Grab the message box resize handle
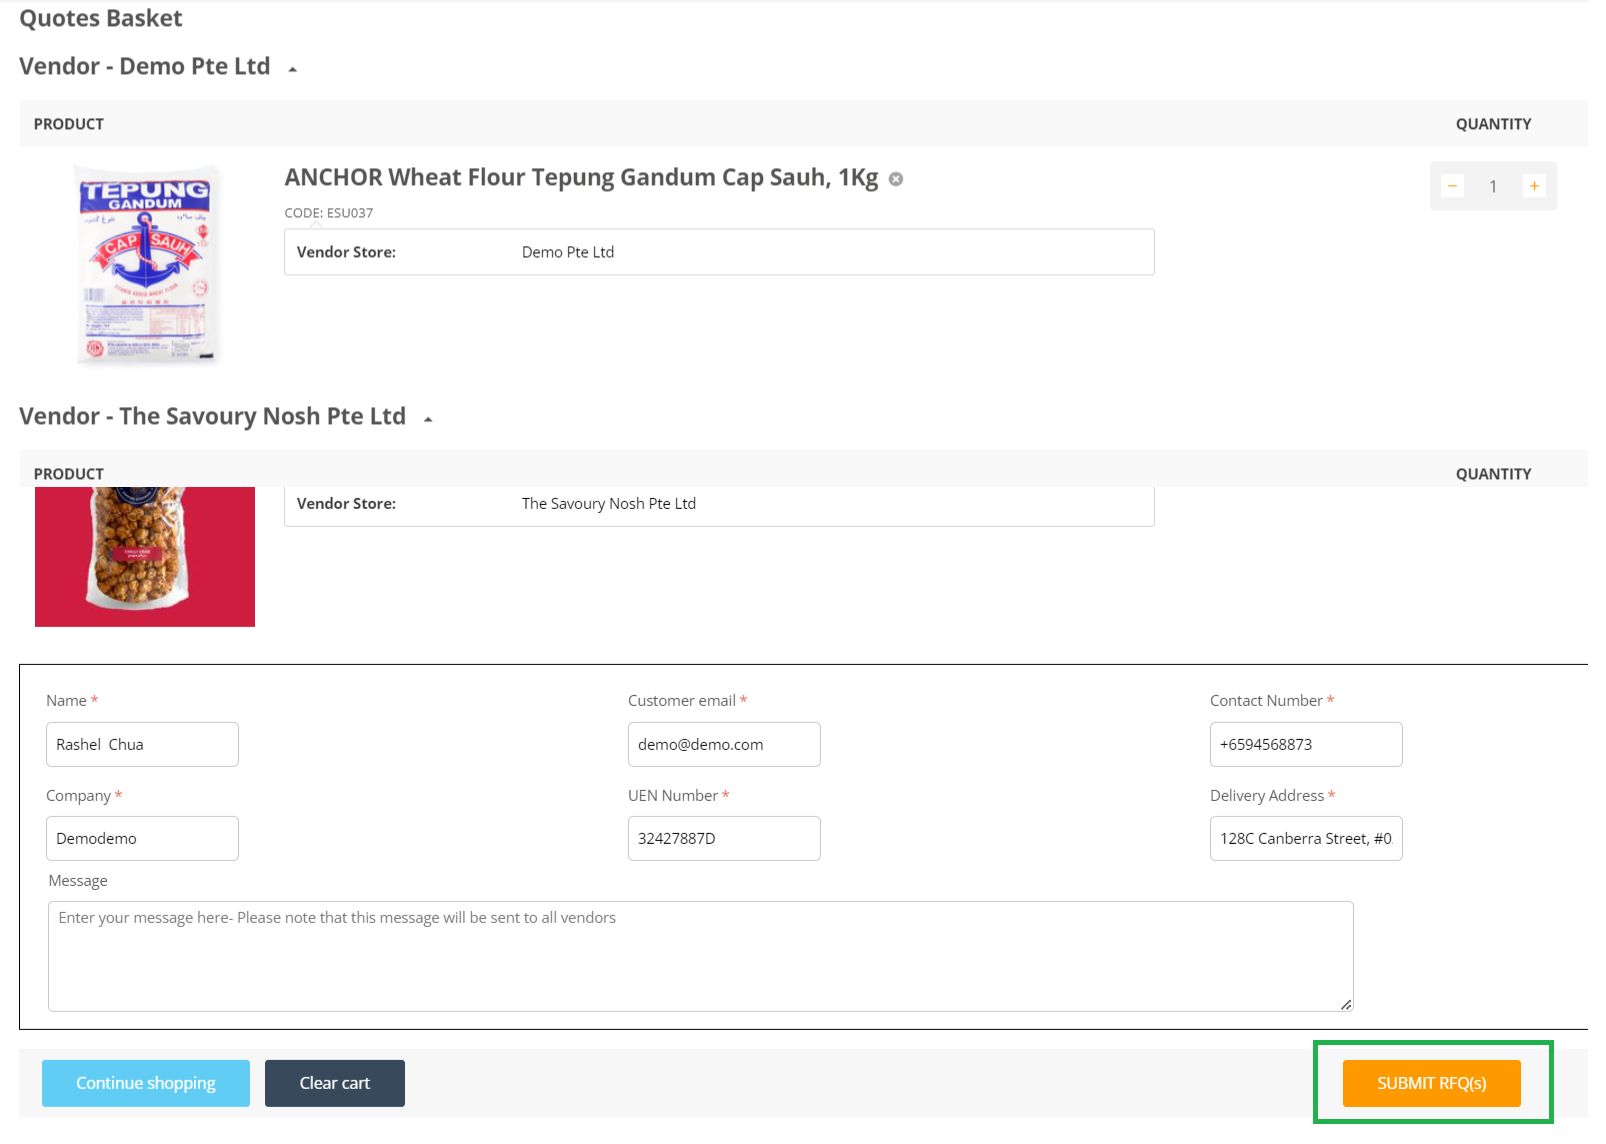1606x1144 pixels. pyautogui.click(x=1346, y=1005)
